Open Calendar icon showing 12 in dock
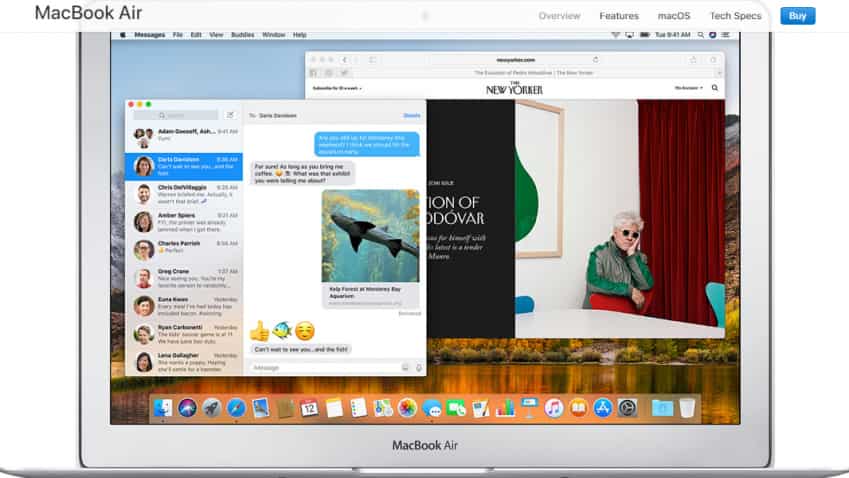Image resolution: width=849 pixels, height=478 pixels. coord(309,408)
